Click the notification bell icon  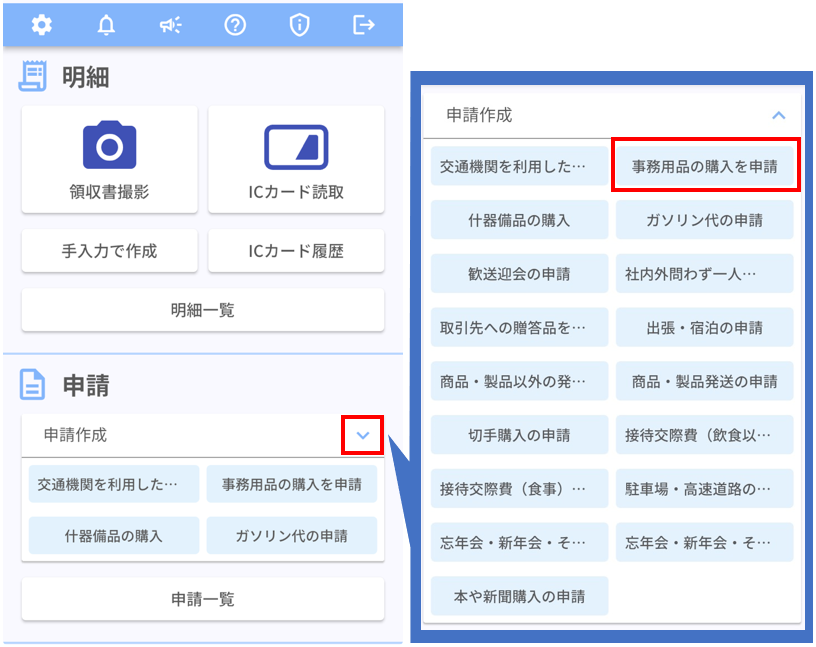106,25
